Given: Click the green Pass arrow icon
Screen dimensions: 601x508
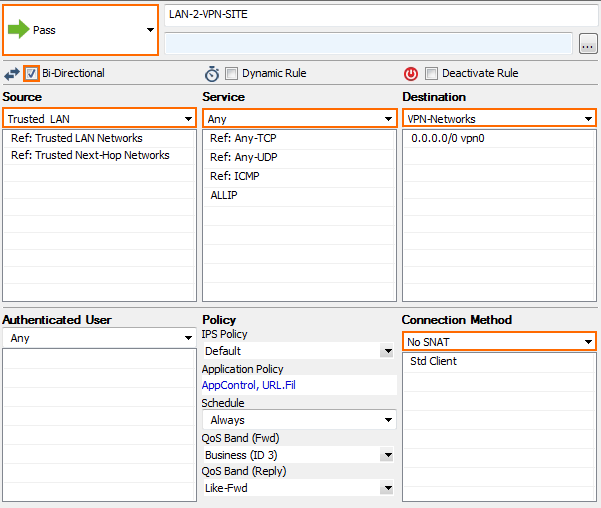Looking at the screenshot, I should click(x=18, y=29).
